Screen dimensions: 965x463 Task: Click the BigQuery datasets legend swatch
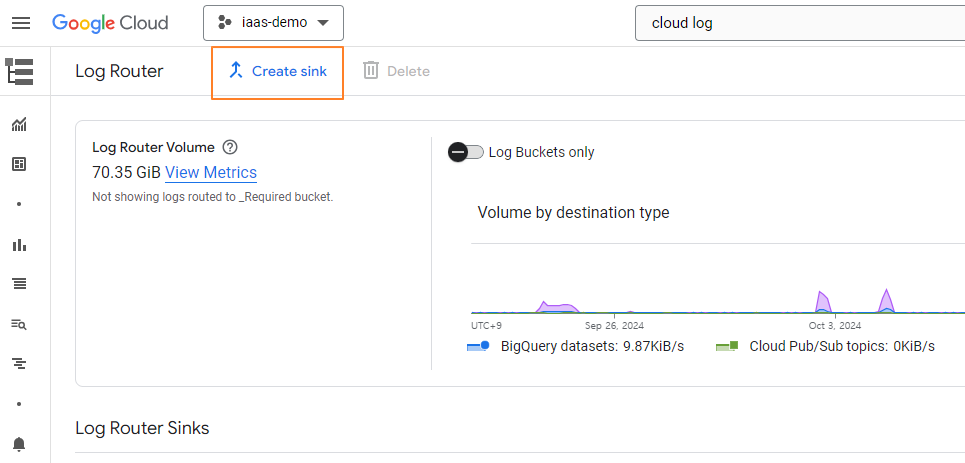tap(478, 347)
